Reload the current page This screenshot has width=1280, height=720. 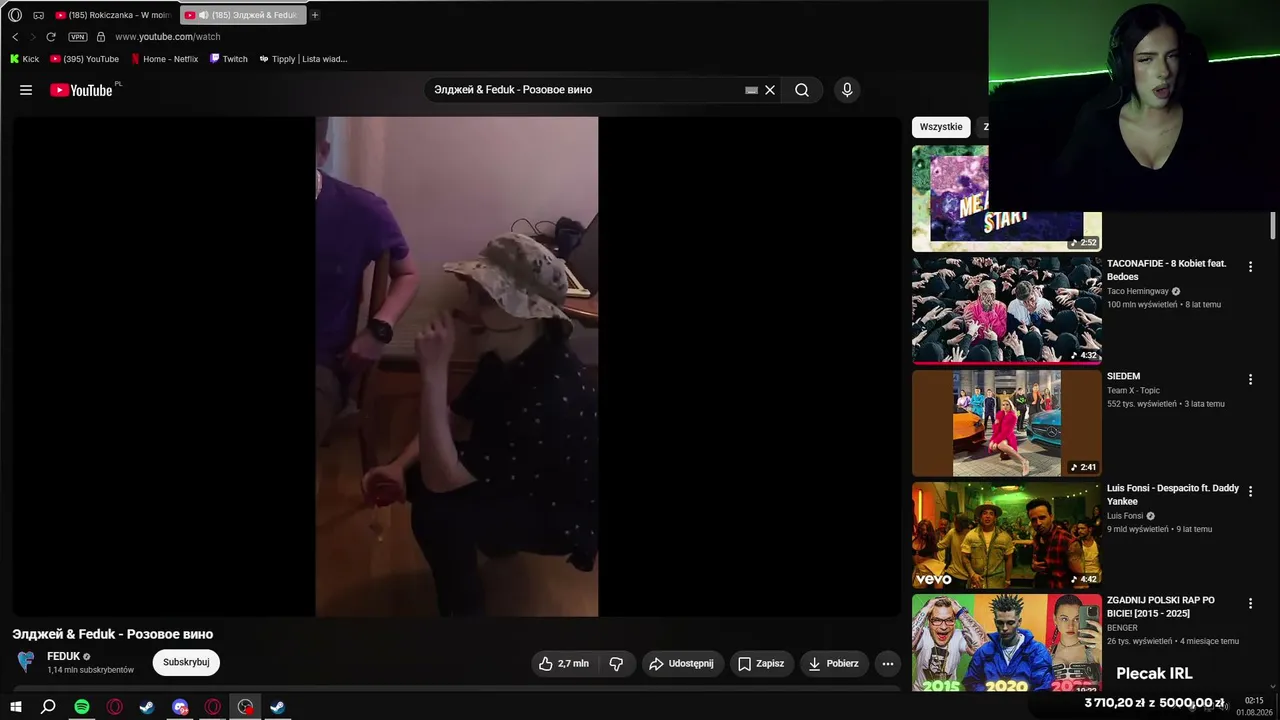[51, 37]
